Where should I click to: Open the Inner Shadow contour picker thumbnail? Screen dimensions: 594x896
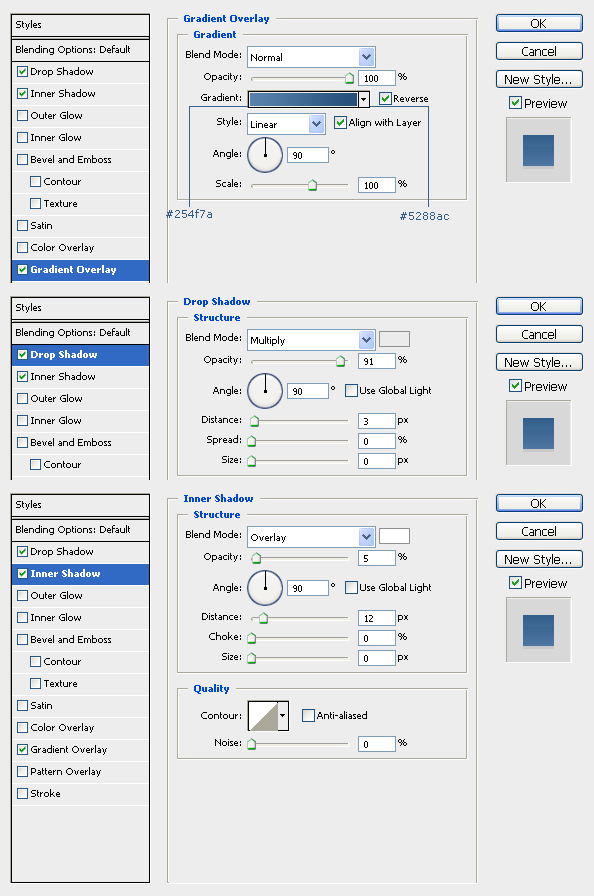(263, 715)
